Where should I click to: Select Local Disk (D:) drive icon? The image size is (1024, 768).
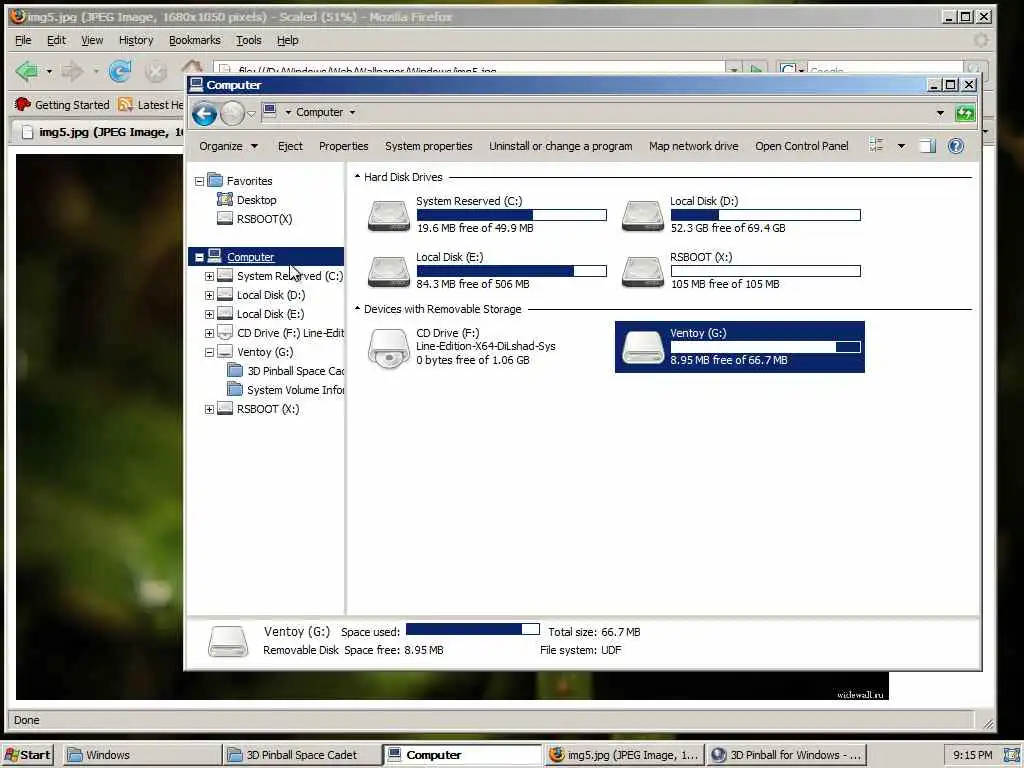tap(643, 216)
